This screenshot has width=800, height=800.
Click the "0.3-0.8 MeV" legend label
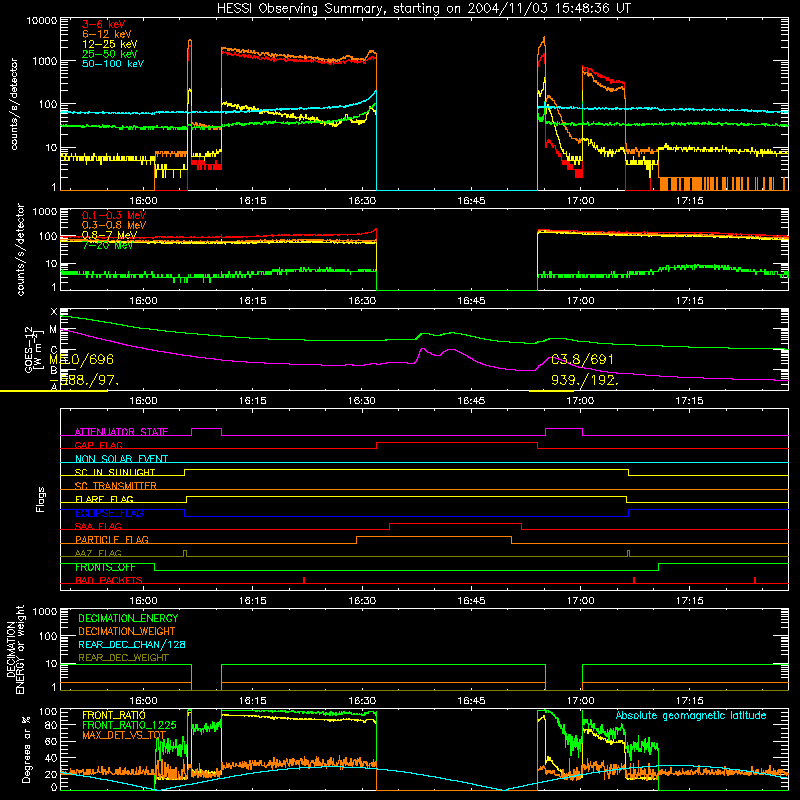coord(114,225)
